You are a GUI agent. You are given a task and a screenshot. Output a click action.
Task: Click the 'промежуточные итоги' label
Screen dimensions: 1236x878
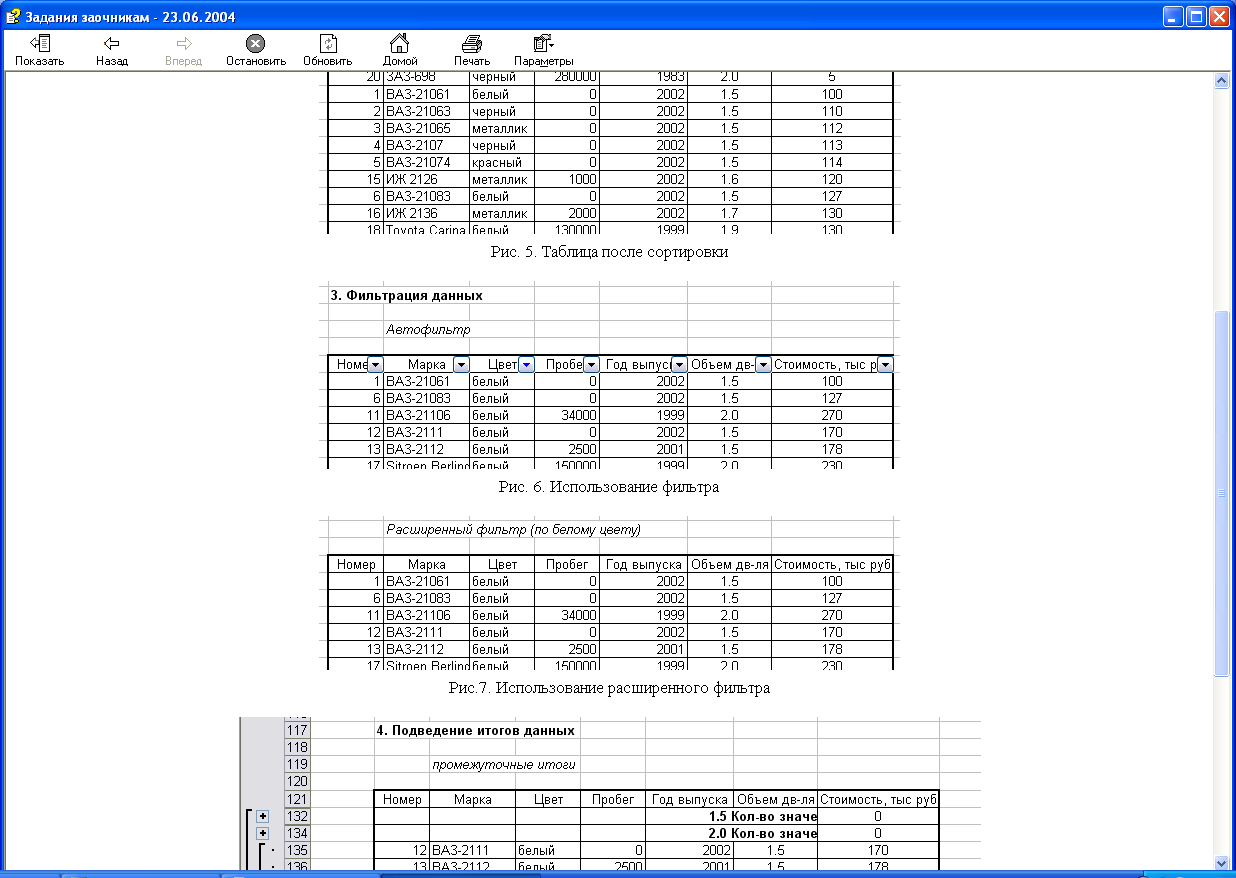click(x=503, y=764)
